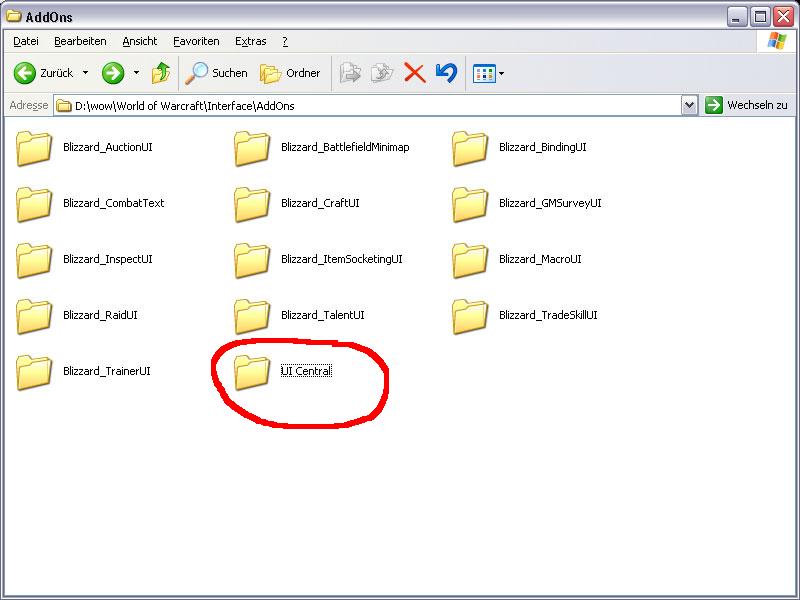Click the Blizzard_TradeSkillUI name label

click(x=548, y=315)
